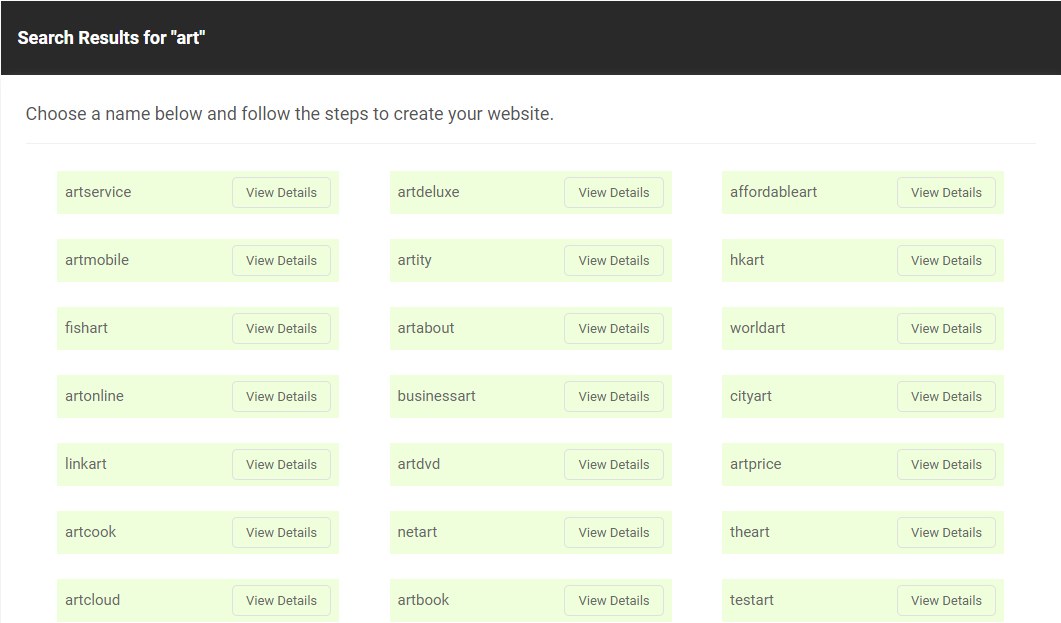
Task: View details for fishart
Action: tap(281, 329)
